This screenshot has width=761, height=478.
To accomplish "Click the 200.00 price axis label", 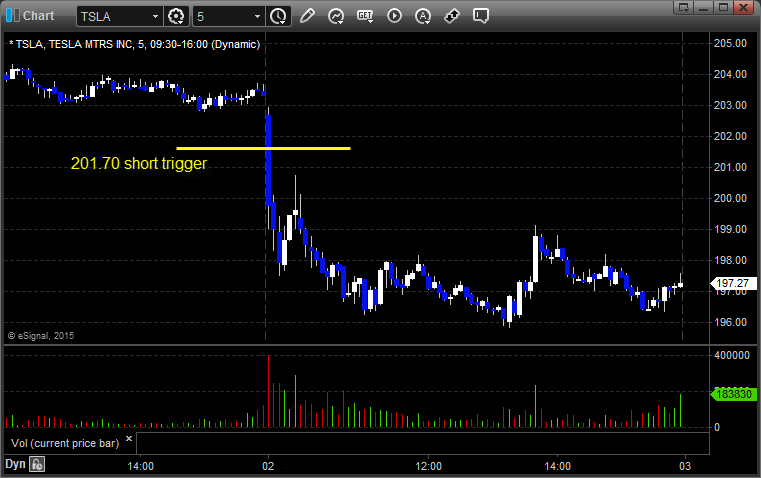I will (730, 198).
